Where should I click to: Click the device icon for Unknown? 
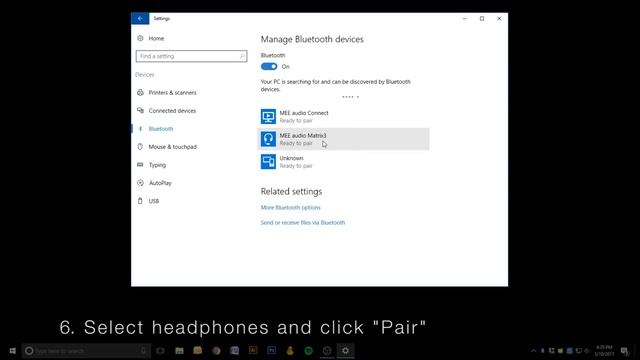[x=268, y=162]
